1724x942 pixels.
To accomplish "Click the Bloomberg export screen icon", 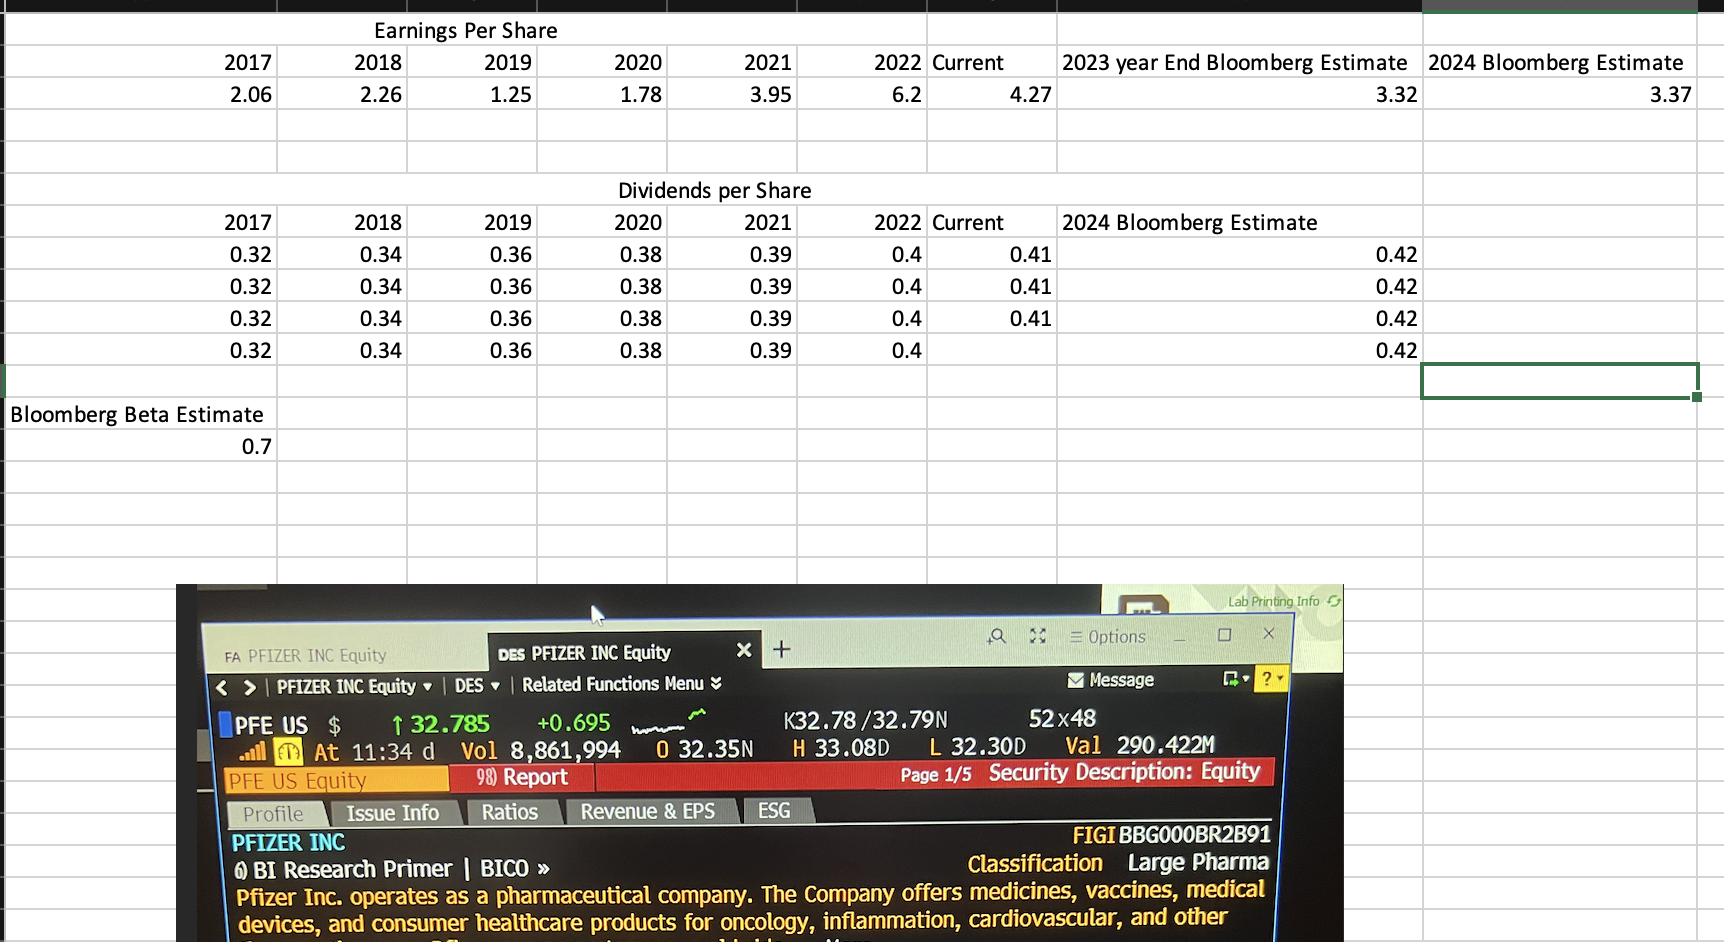I will point(1230,679).
